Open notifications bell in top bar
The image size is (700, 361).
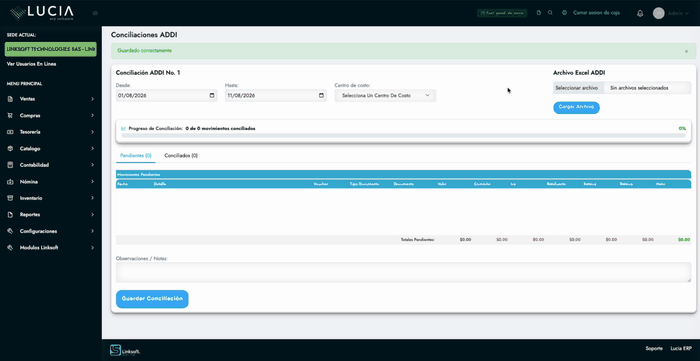click(x=640, y=13)
